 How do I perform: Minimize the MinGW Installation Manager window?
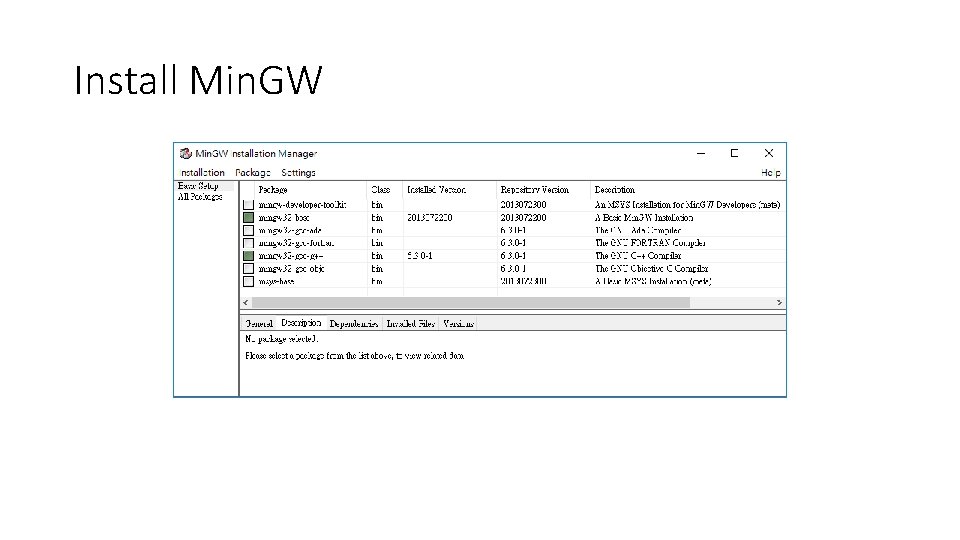[x=701, y=153]
